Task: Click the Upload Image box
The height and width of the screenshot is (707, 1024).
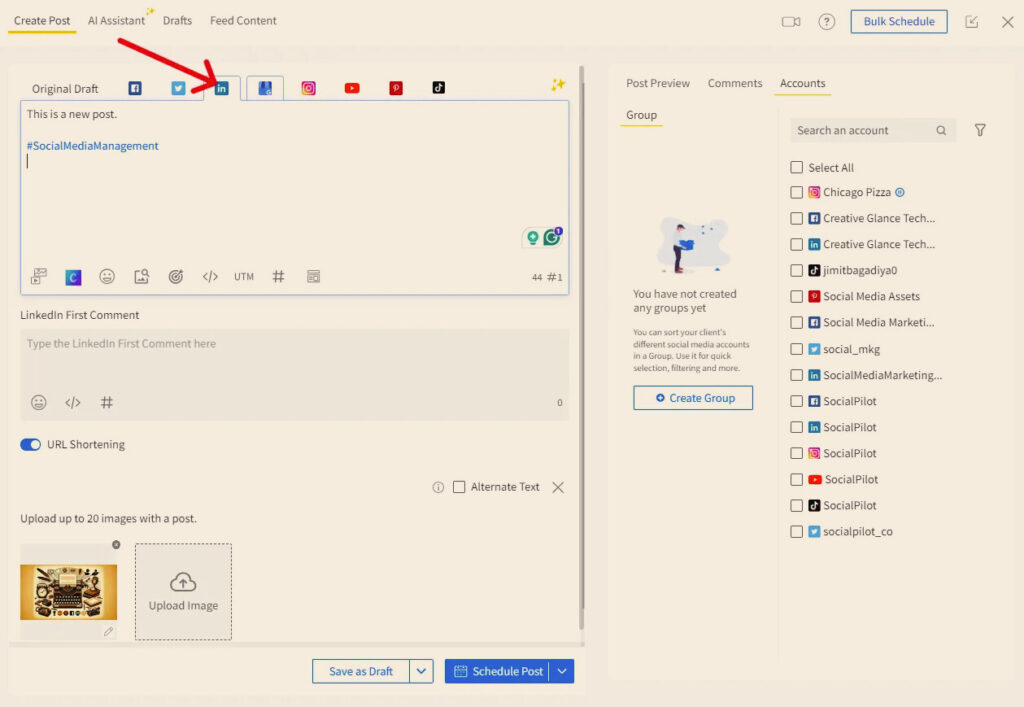Action: tap(184, 591)
